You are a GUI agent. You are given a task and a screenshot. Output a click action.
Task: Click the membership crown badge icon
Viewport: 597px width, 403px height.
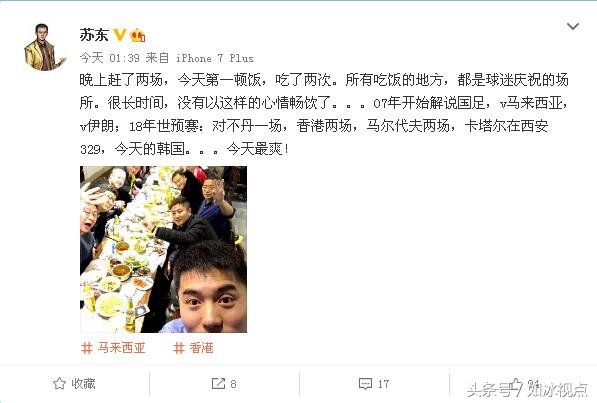138,35
